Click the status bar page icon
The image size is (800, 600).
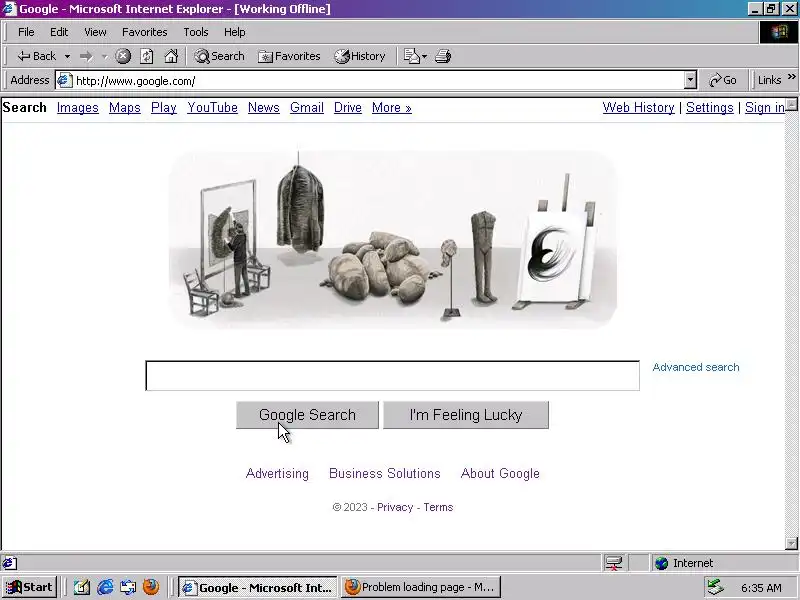point(9,563)
